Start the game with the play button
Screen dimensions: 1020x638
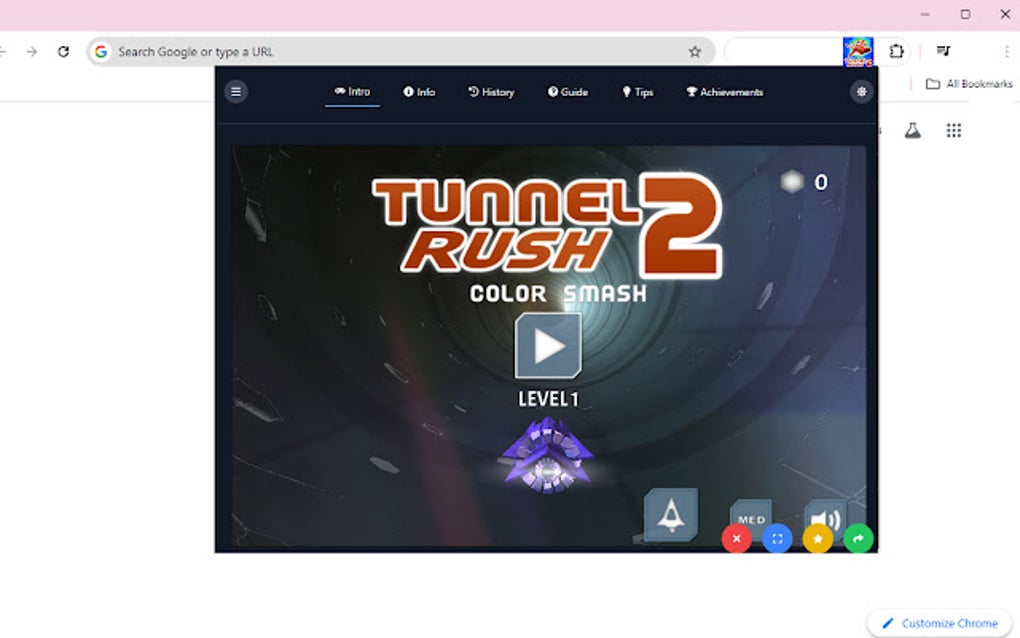click(548, 346)
